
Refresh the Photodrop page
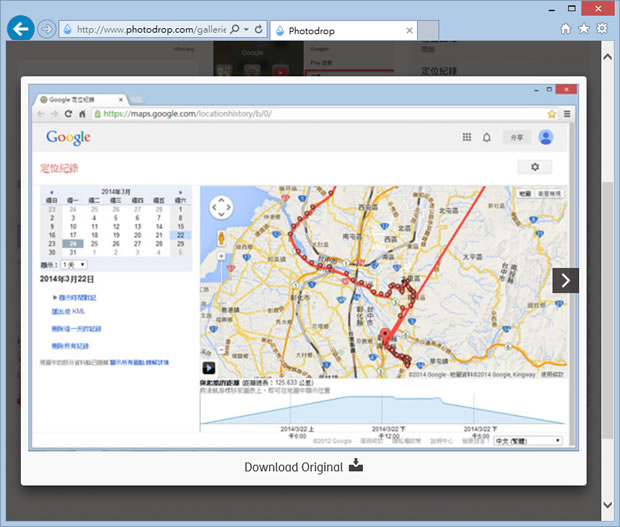[259, 29]
